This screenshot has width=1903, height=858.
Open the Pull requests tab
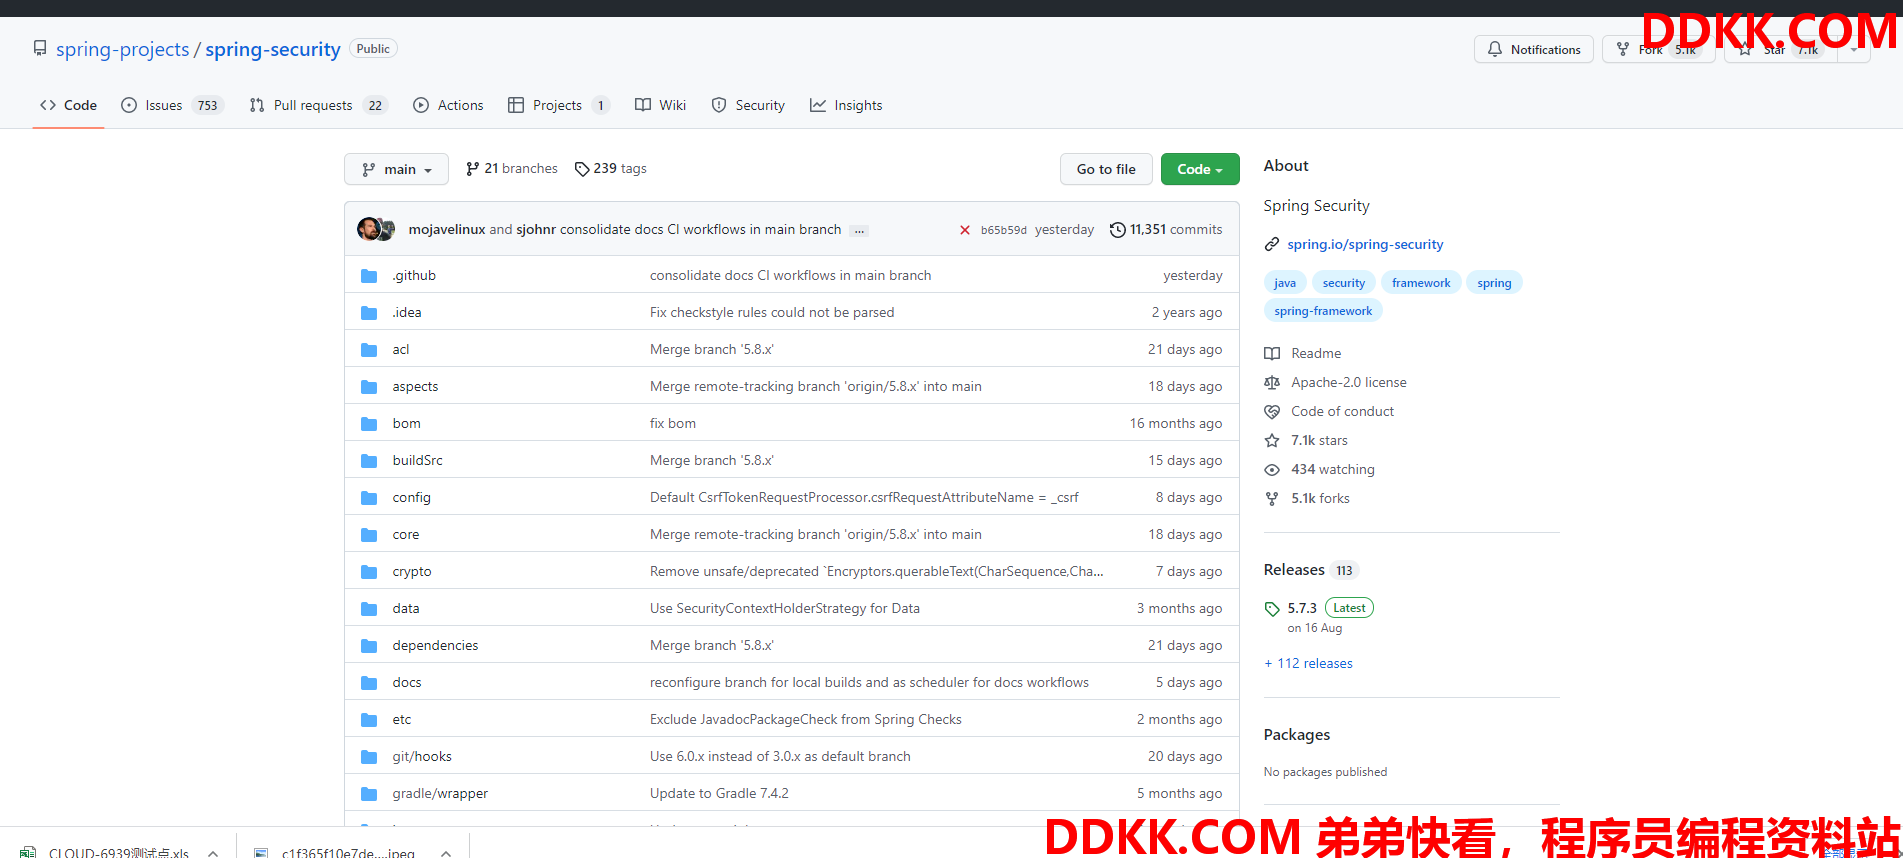[x=318, y=105]
